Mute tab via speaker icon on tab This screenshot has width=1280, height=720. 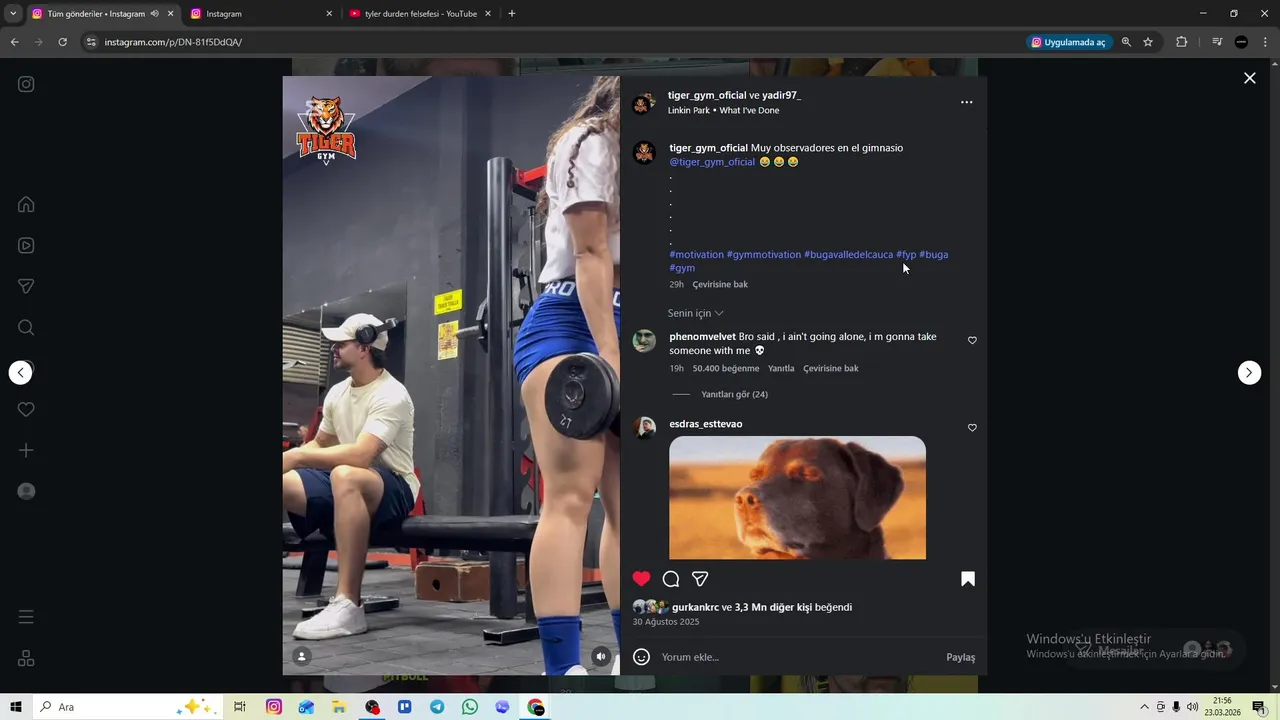click(154, 14)
